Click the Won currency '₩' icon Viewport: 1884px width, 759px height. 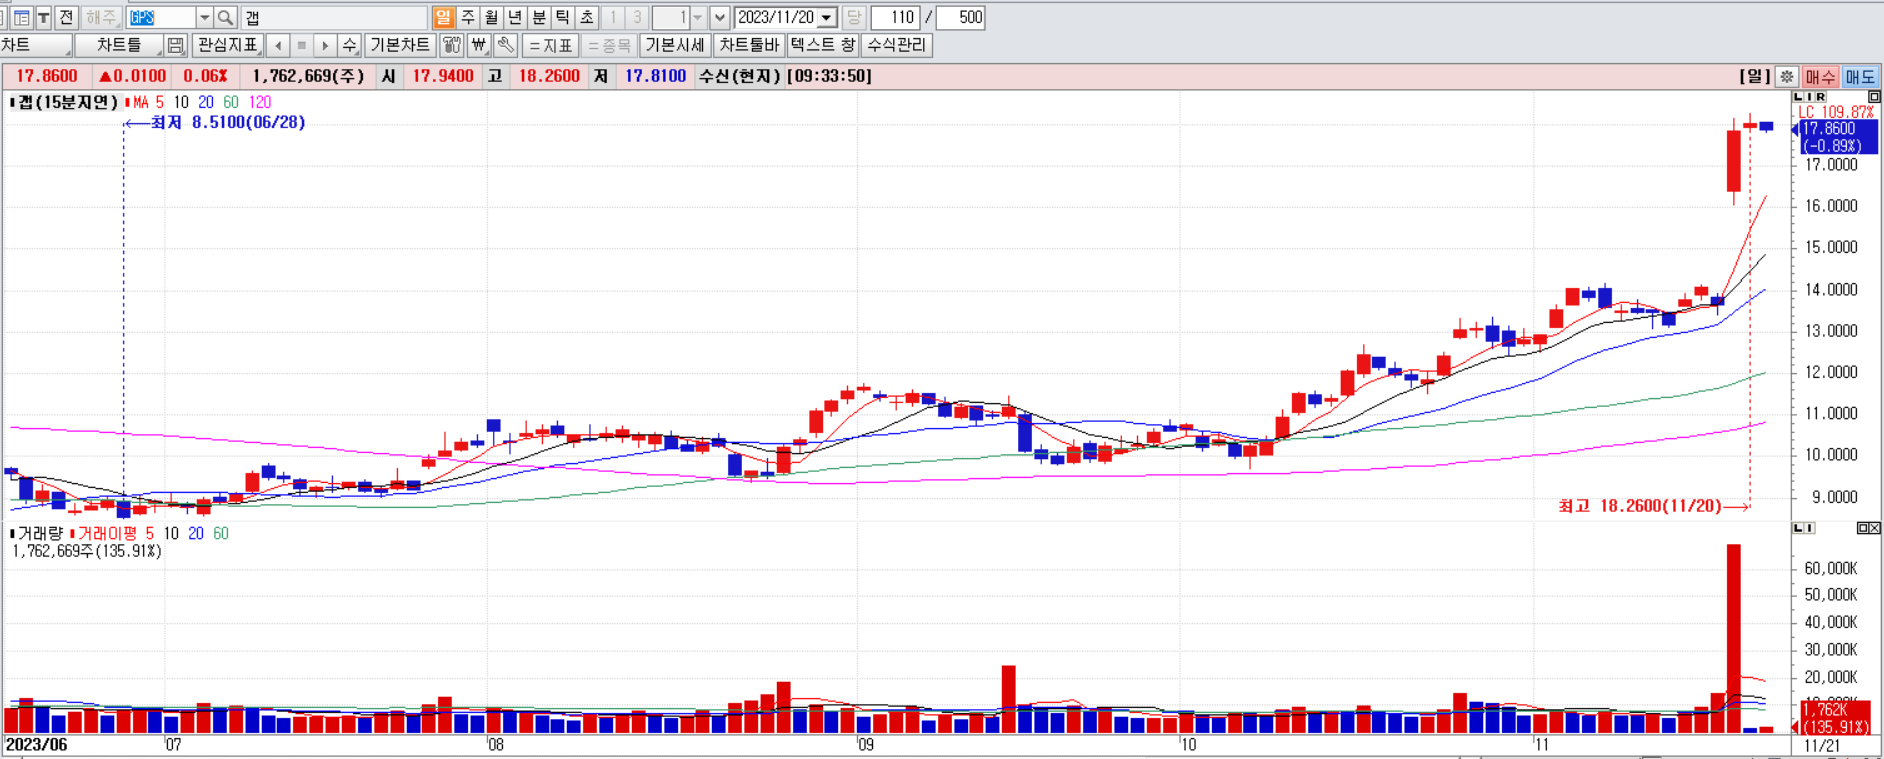click(479, 45)
